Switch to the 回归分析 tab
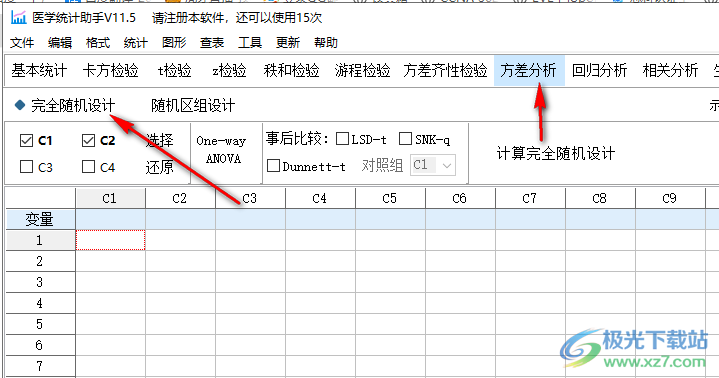This screenshot has width=719, height=378. (600, 71)
